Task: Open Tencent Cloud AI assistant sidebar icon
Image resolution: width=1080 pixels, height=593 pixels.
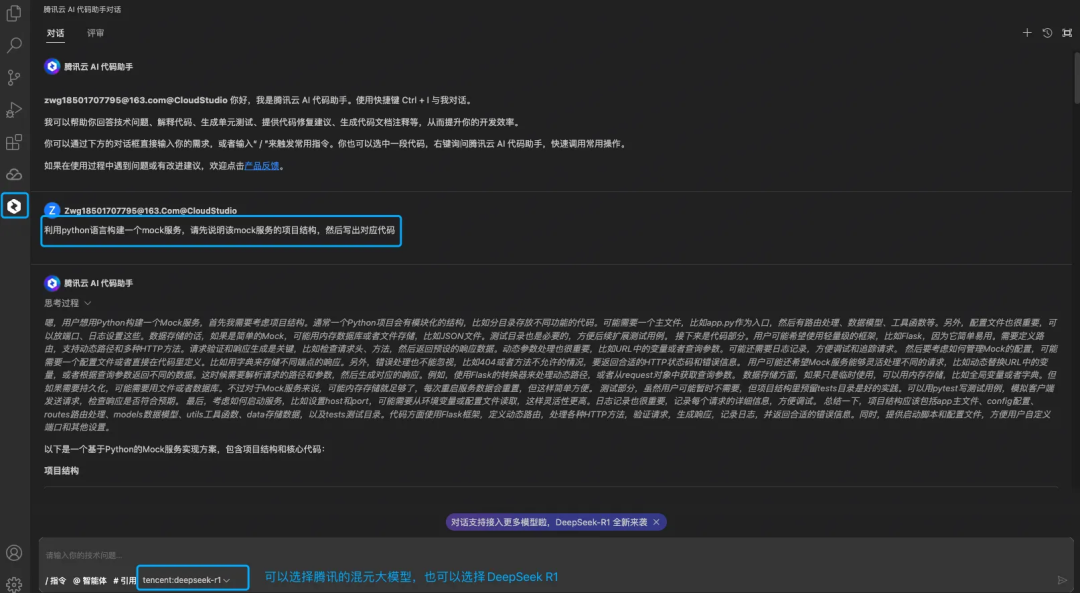Action: tap(14, 206)
